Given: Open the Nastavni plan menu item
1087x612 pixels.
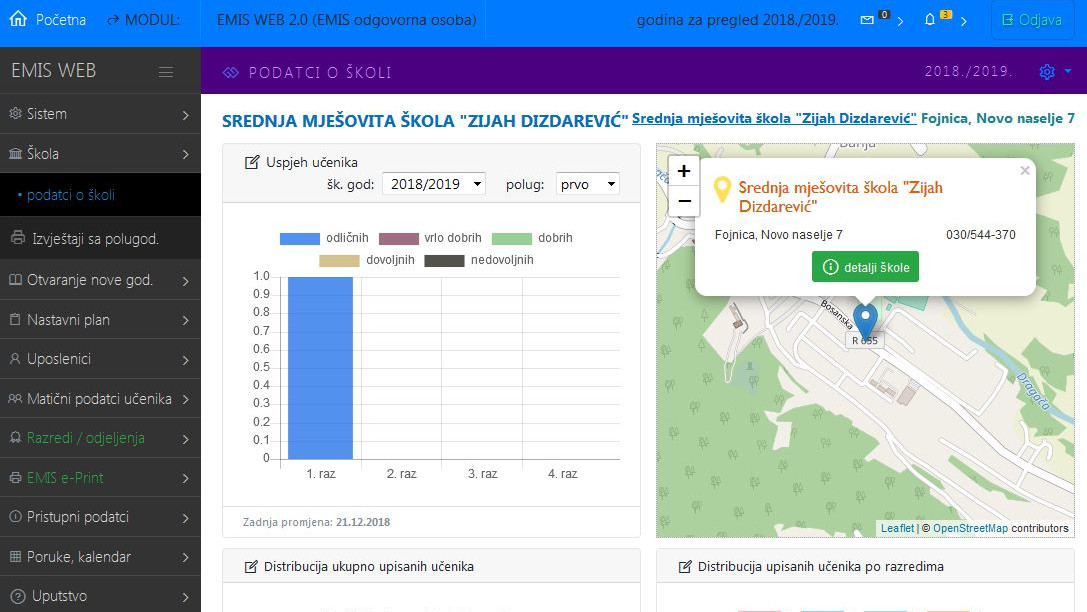Looking at the screenshot, I should click(x=101, y=320).
